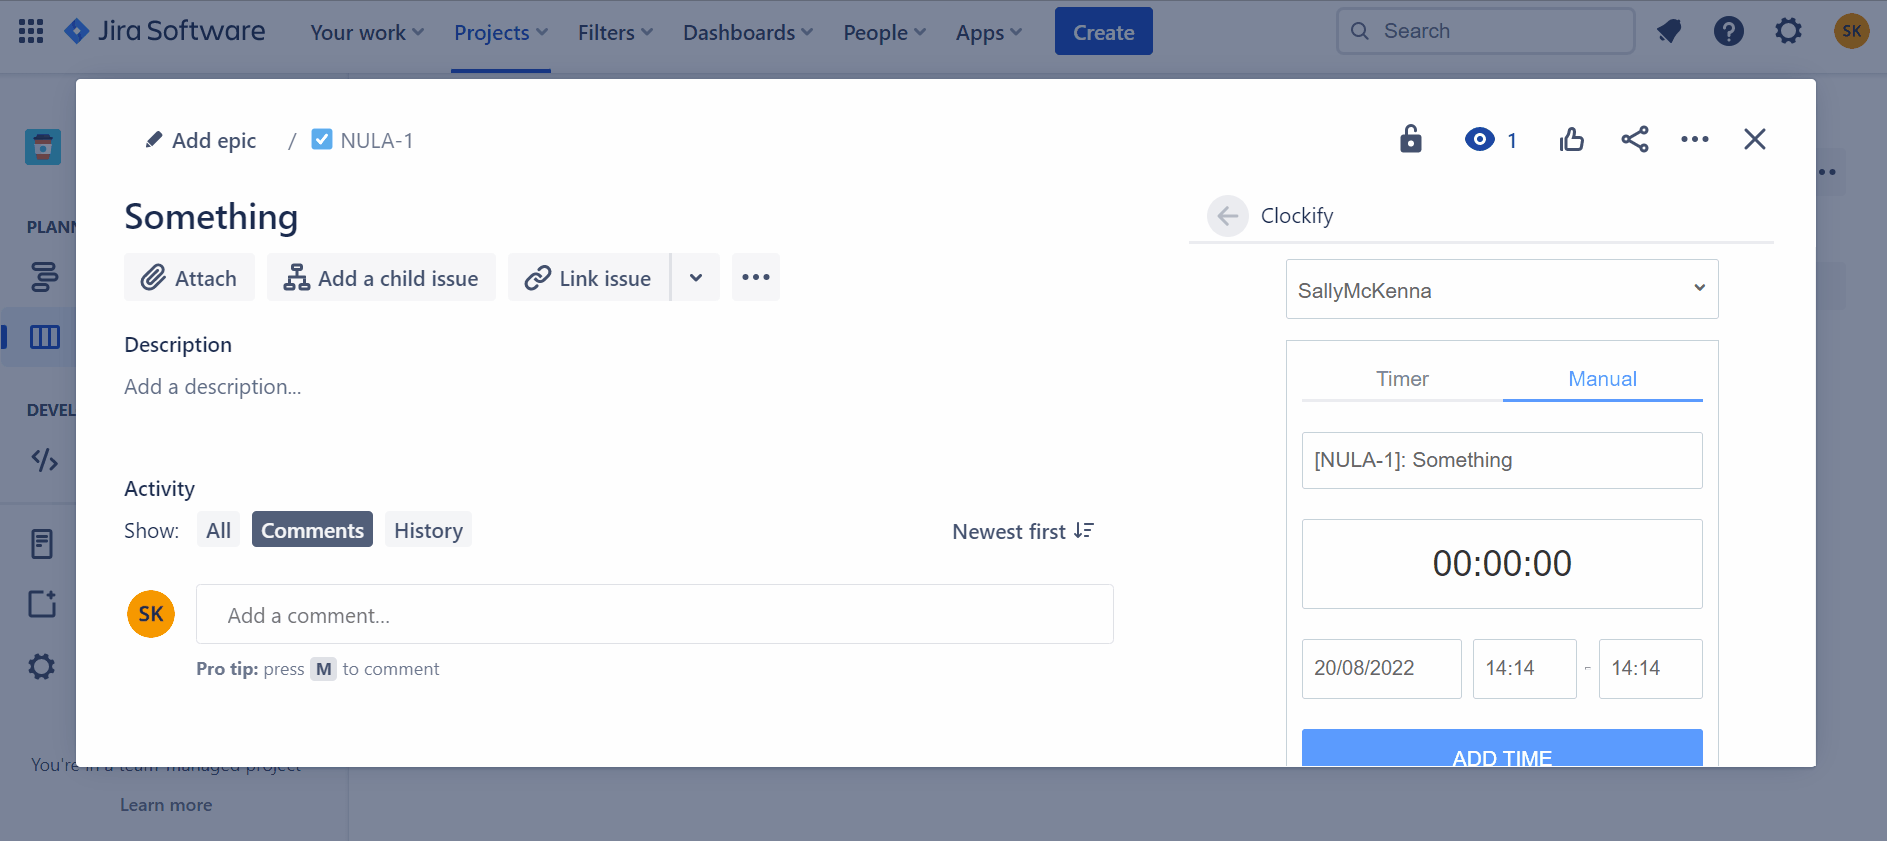Click the 20/08/2022 date field

(1381, 668)
